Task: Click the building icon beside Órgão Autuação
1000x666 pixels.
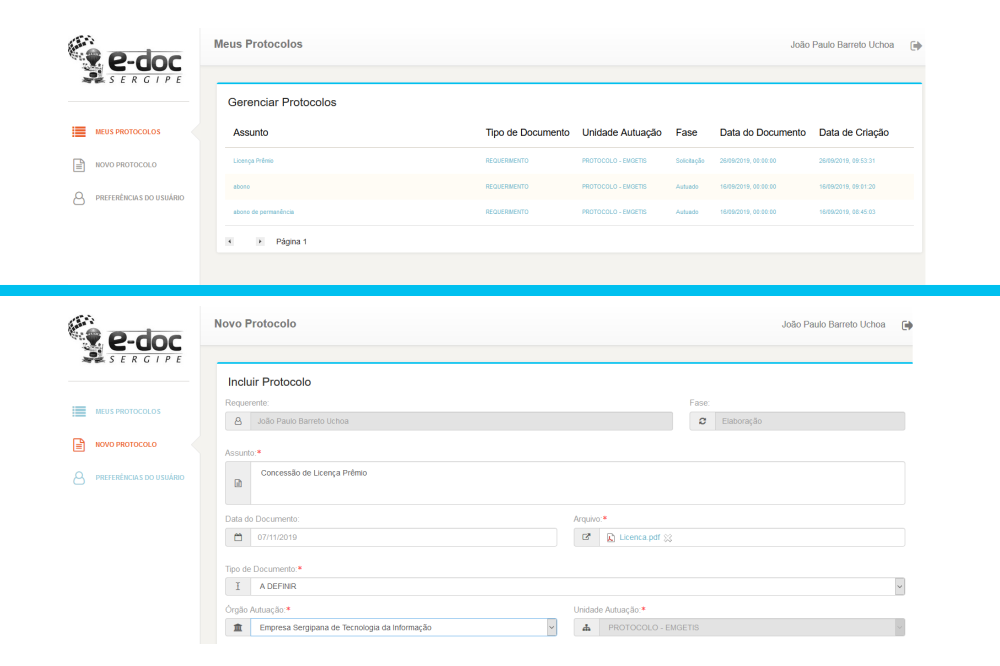Action: click(x=238, y=628)
